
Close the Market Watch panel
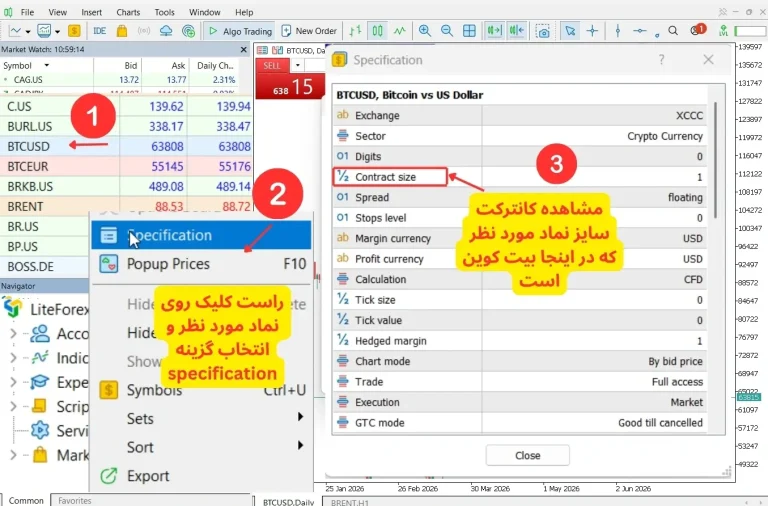(243, 49)
